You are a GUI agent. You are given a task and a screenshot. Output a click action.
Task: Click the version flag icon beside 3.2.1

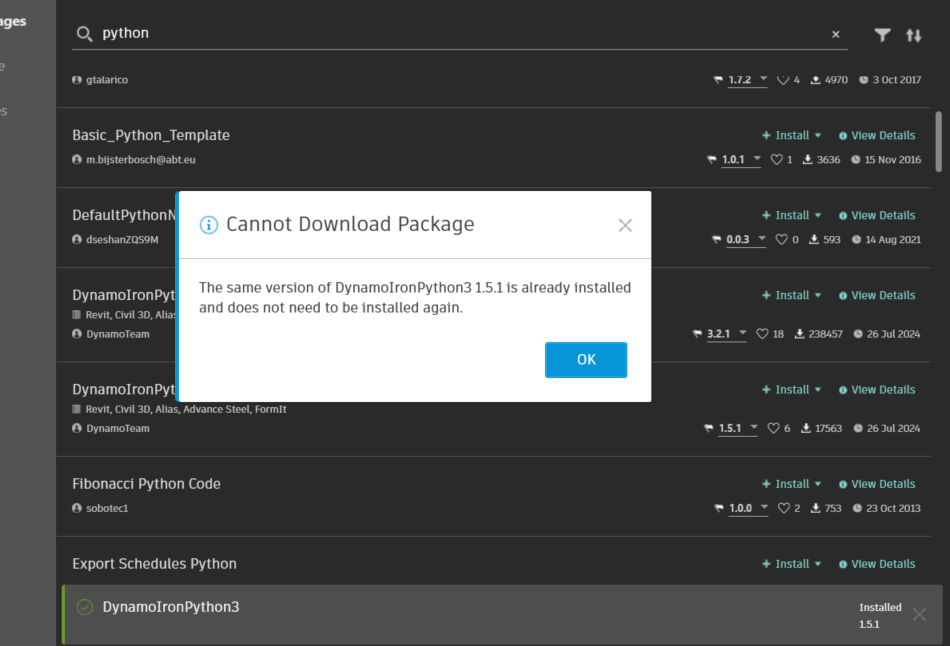point(697,334)
